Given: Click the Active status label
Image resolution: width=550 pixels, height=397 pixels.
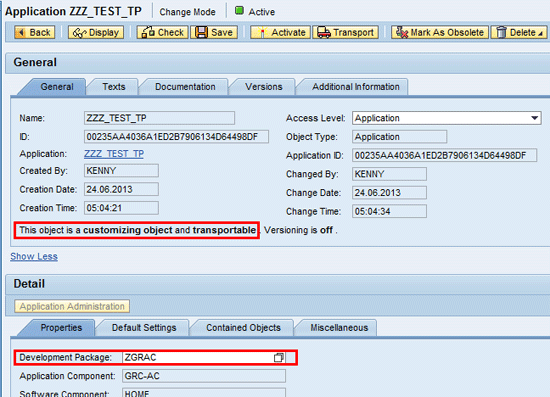Looking at the screenshot, I should point(262,12).
